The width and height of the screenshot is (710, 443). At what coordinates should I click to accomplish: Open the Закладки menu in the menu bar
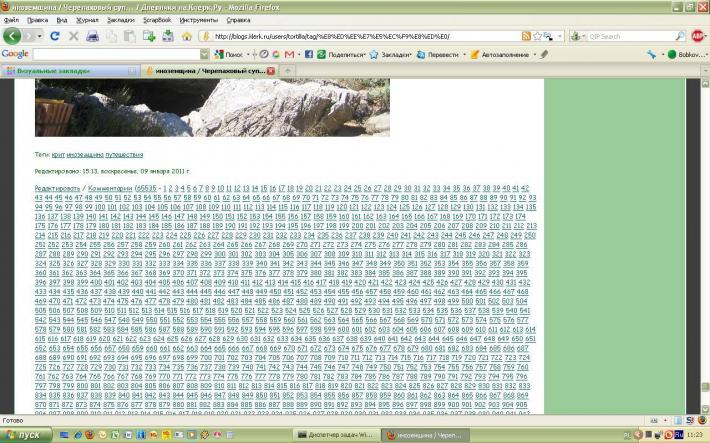point(121,20)
